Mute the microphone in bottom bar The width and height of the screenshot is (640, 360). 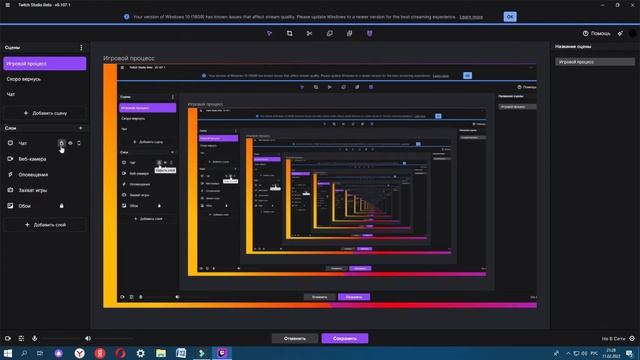click(x=35, y=338)
